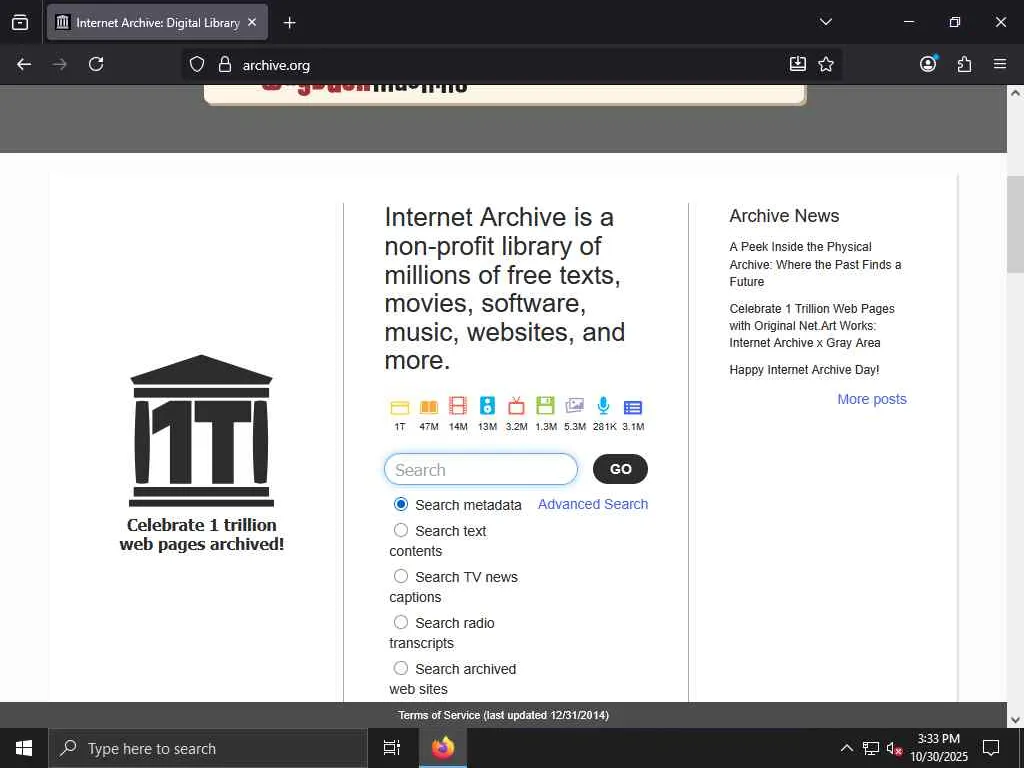
Task: Open the Celebrate 1 Trillion Web Pages news post
Action: [812, 326]
